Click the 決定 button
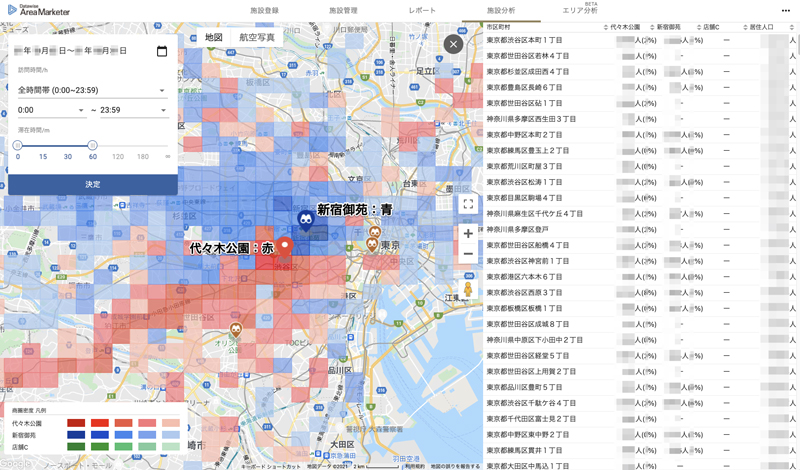The height and width of the screenshot is (470, 800). tap(93, 185)
